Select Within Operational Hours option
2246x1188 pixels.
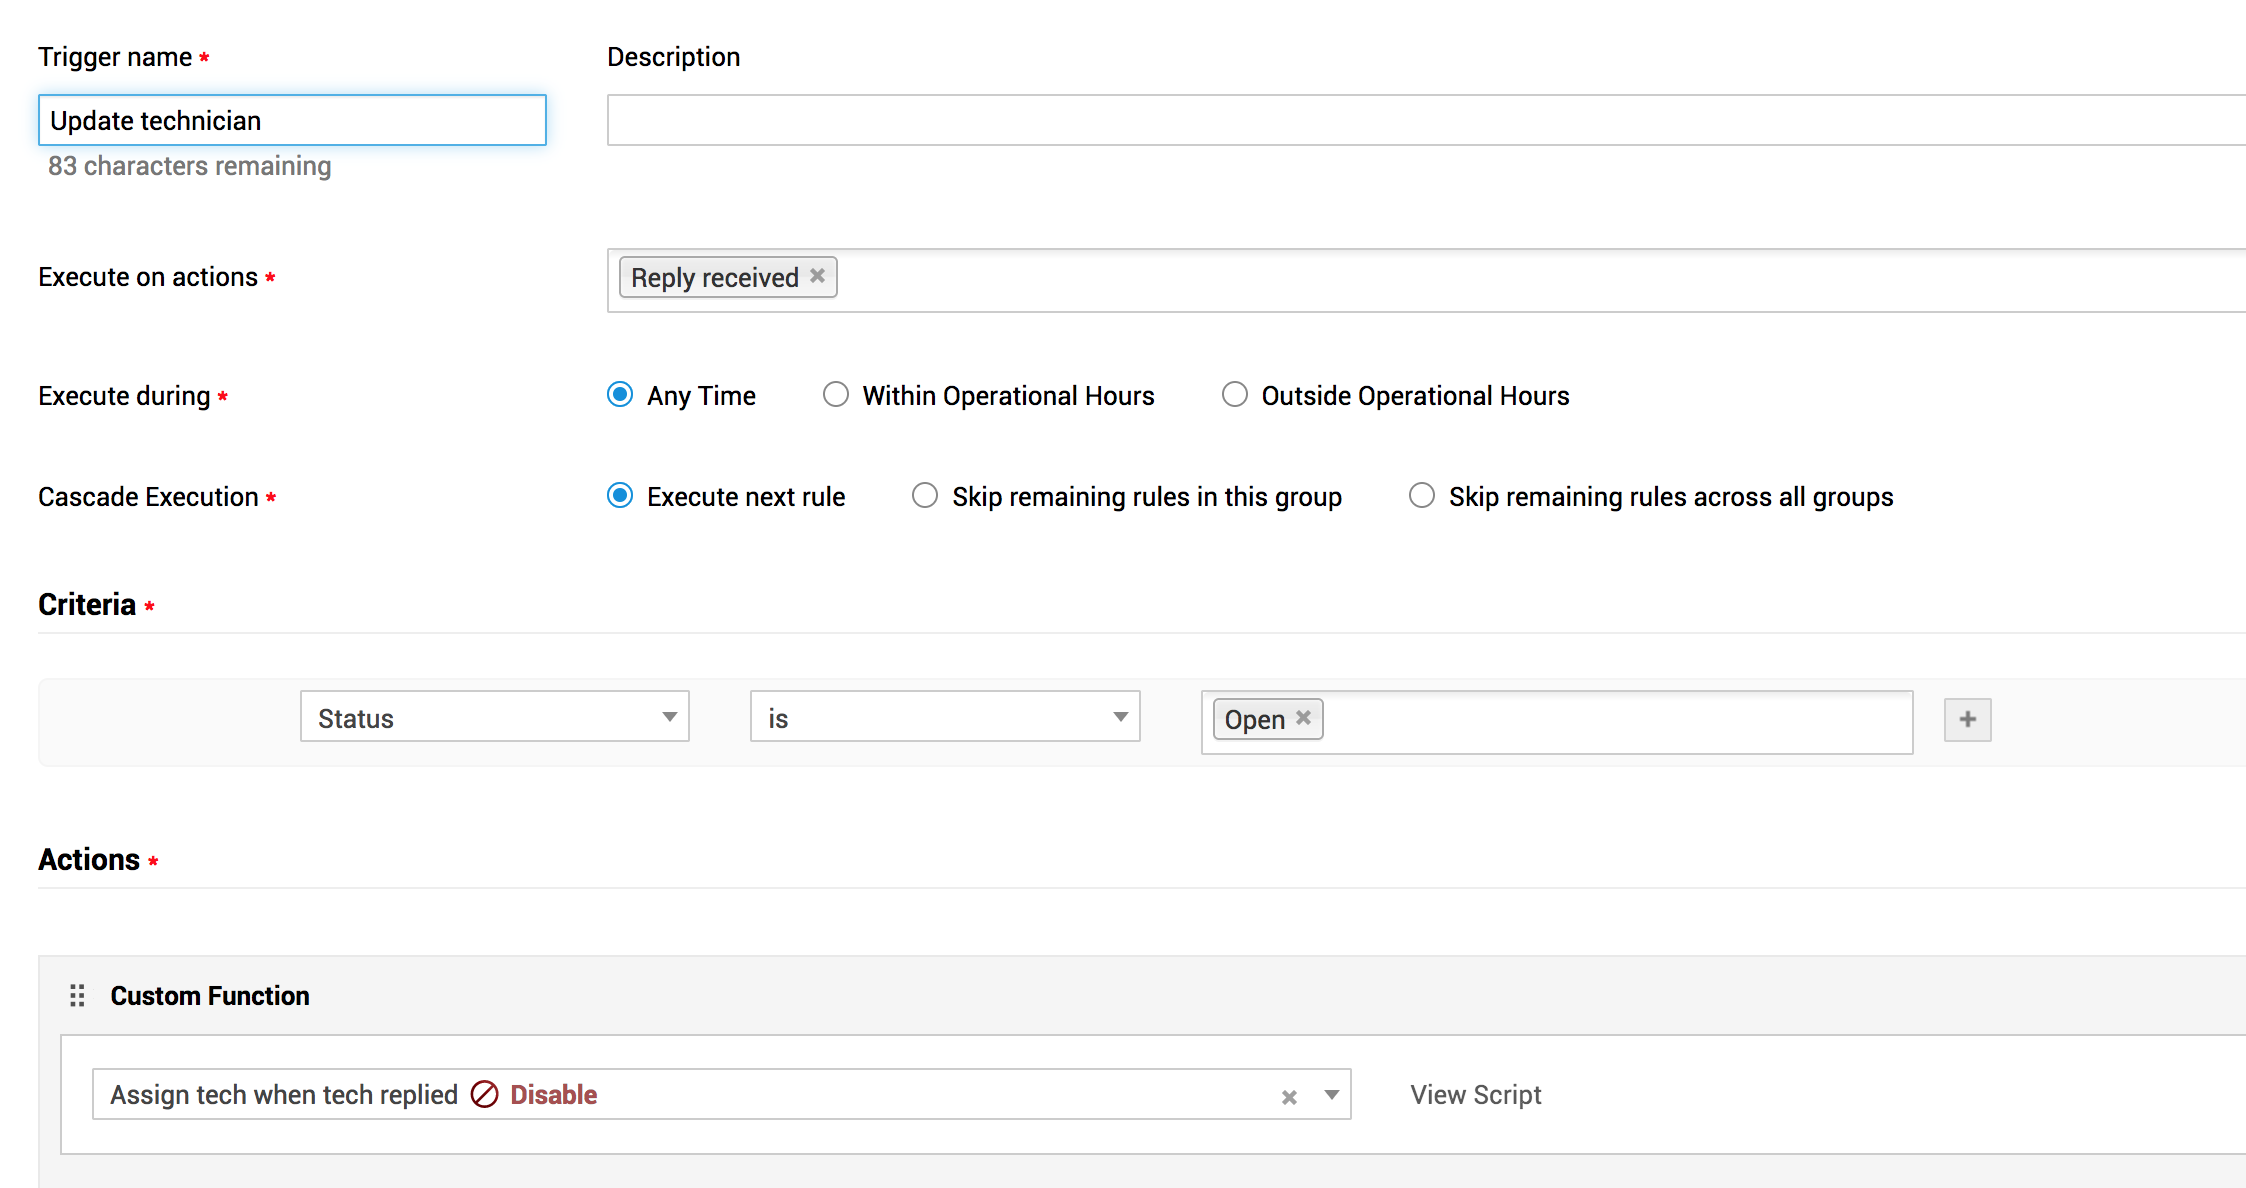click(x=836, y=395)
